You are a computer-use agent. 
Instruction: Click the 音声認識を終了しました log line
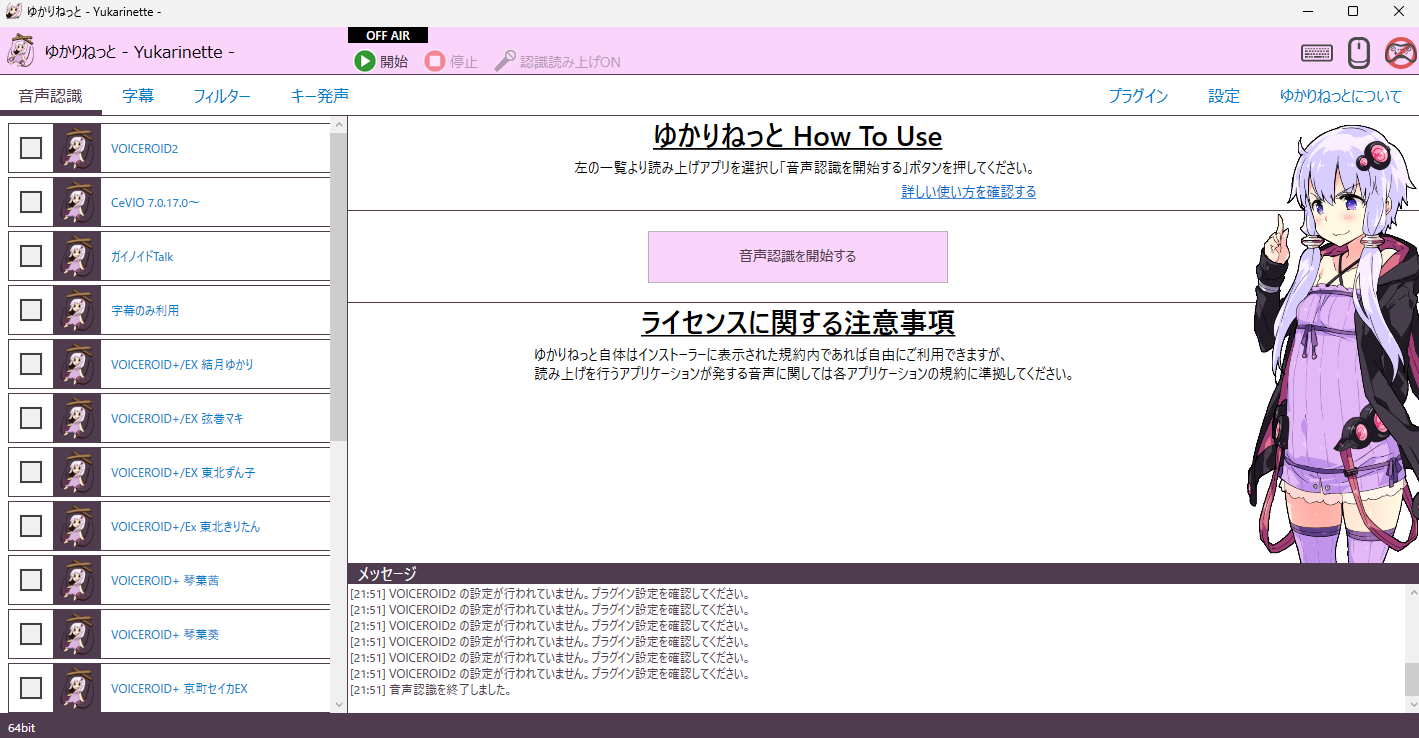pyautogui.click(x=431, y=690)
